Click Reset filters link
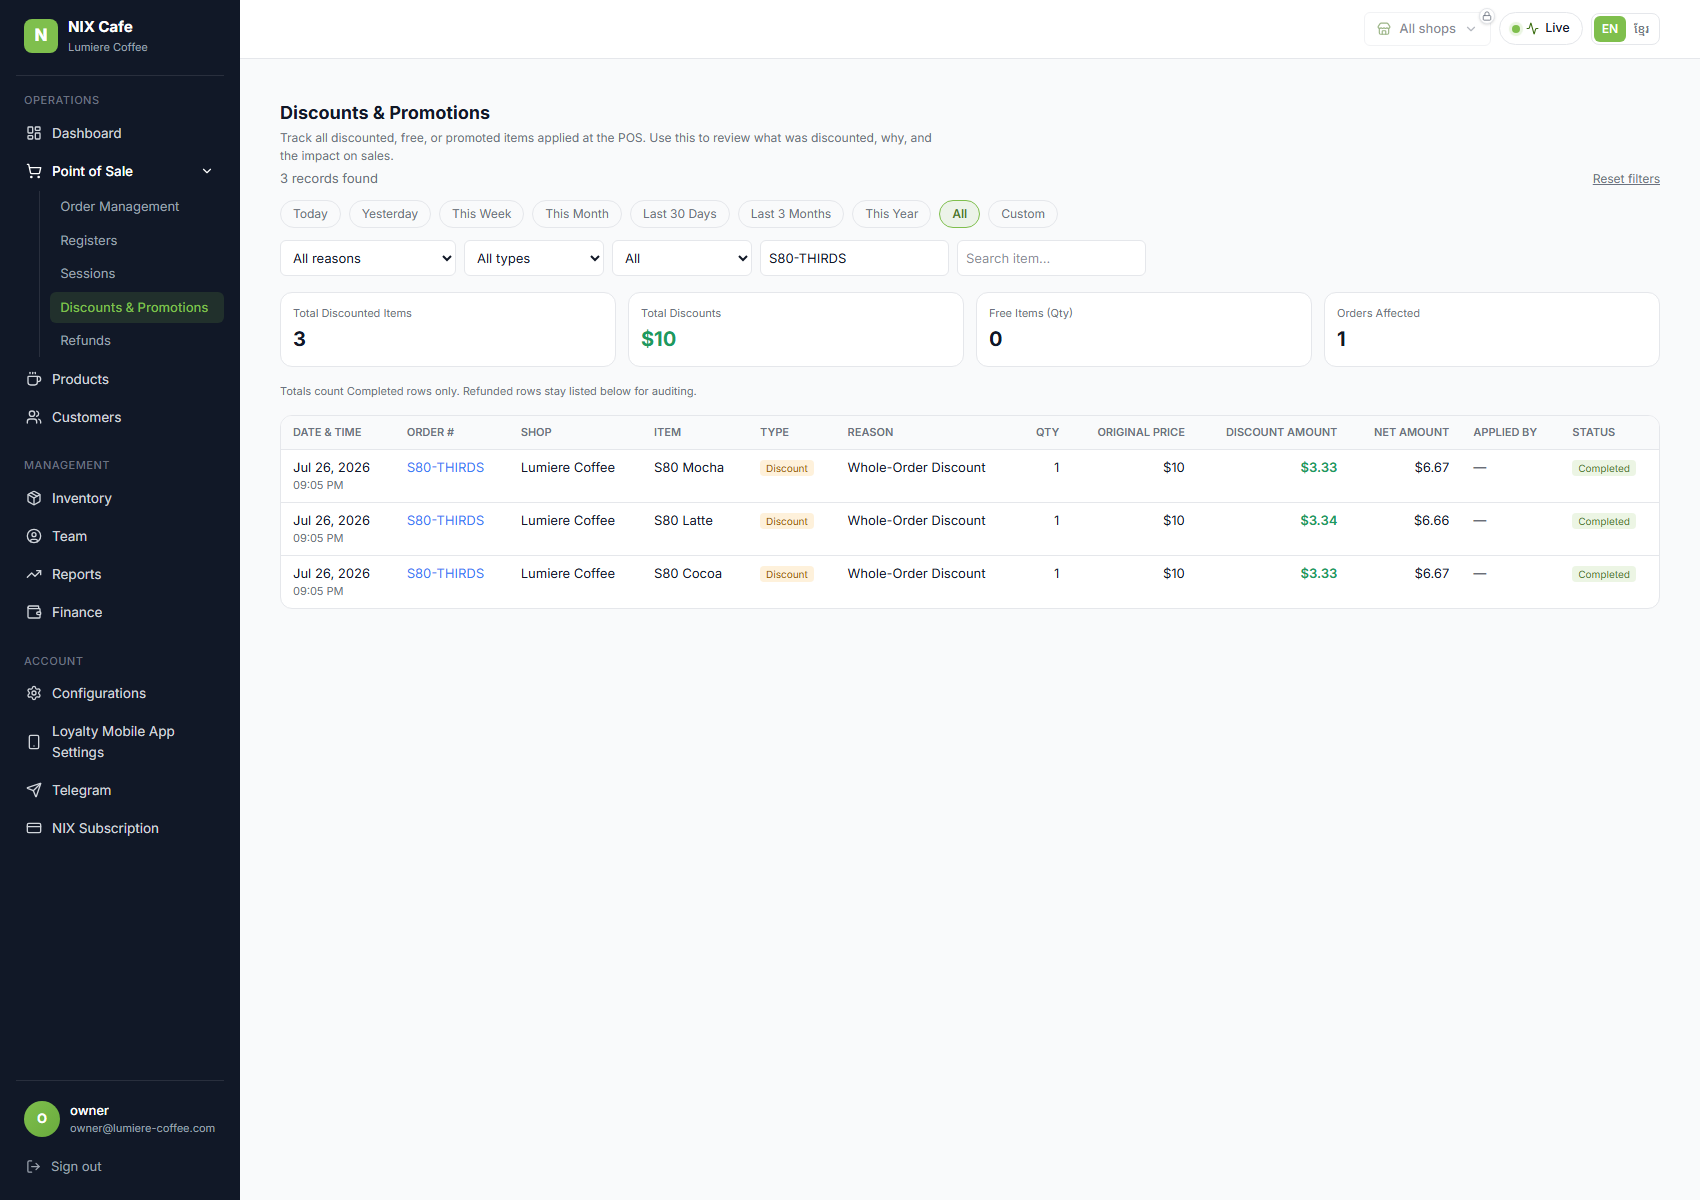The width and height of the screenshot is (1700, 1200). (x=1626, y=179)
